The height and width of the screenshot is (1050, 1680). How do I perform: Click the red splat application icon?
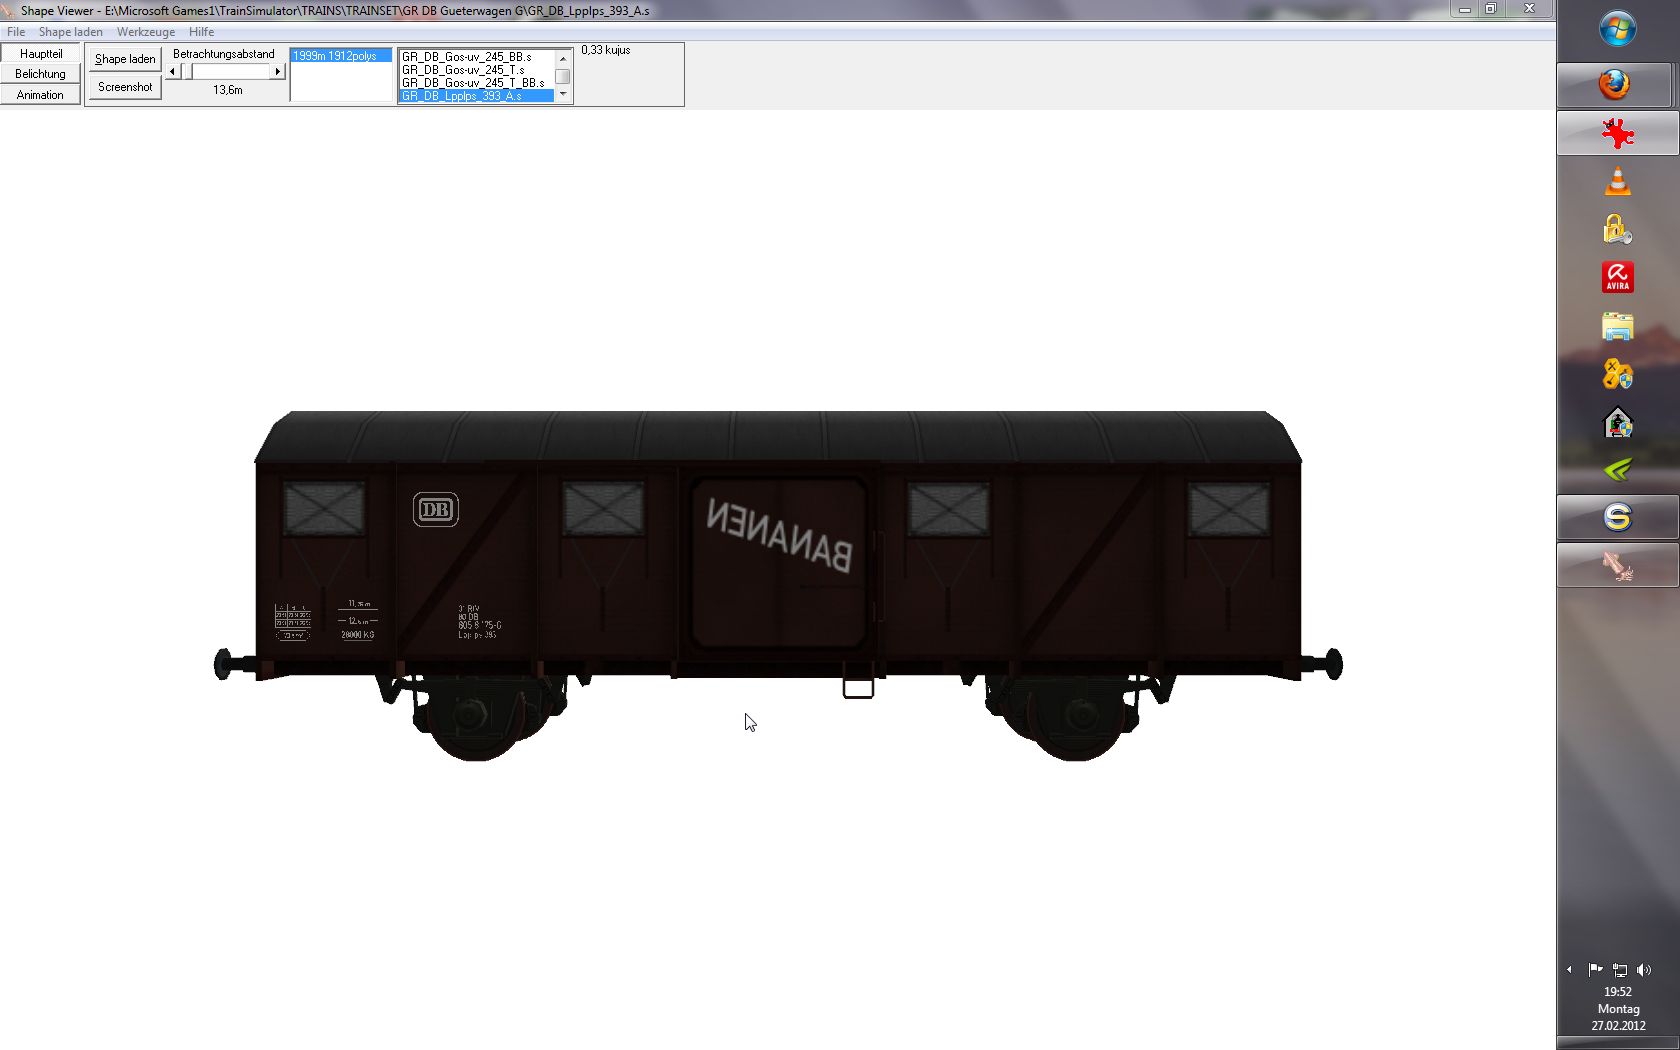(1617, 133)
